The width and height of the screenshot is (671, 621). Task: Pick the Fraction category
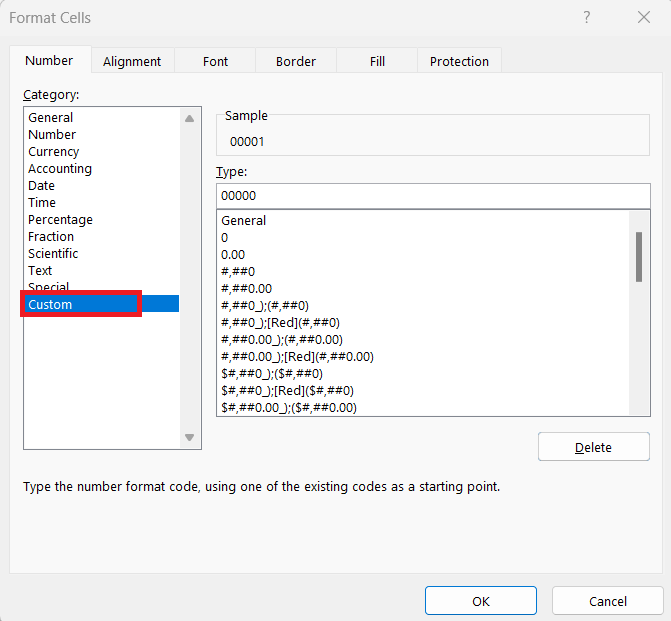[x=101, y=236]
